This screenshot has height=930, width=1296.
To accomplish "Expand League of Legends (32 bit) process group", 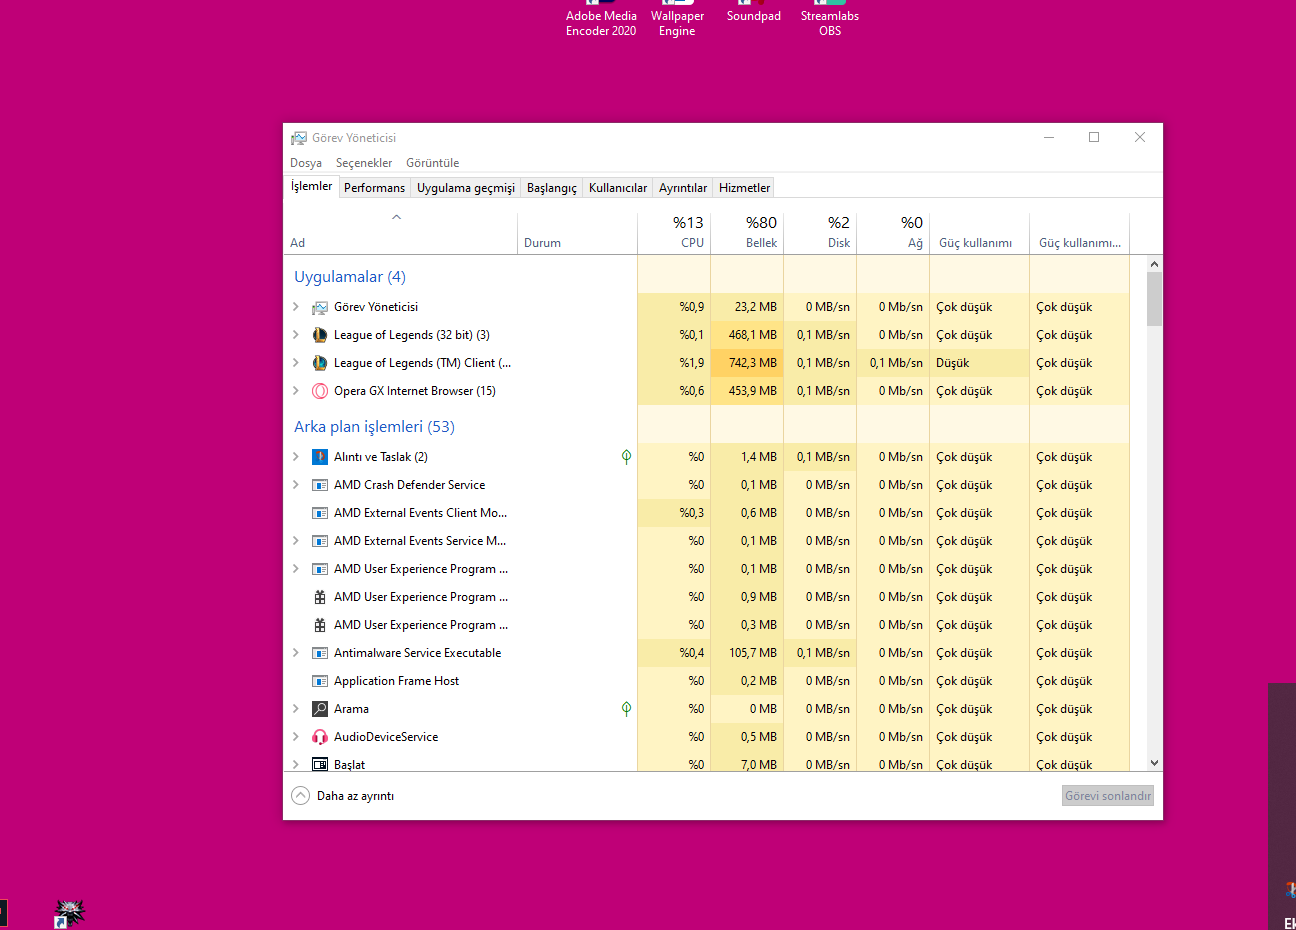I will [x=296, y=335].
